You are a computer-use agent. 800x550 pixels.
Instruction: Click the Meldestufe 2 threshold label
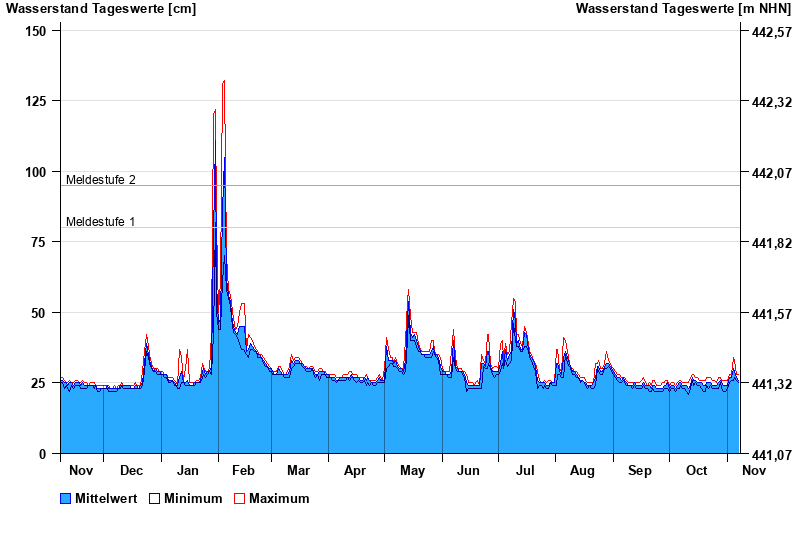click(x=100, y=180)
